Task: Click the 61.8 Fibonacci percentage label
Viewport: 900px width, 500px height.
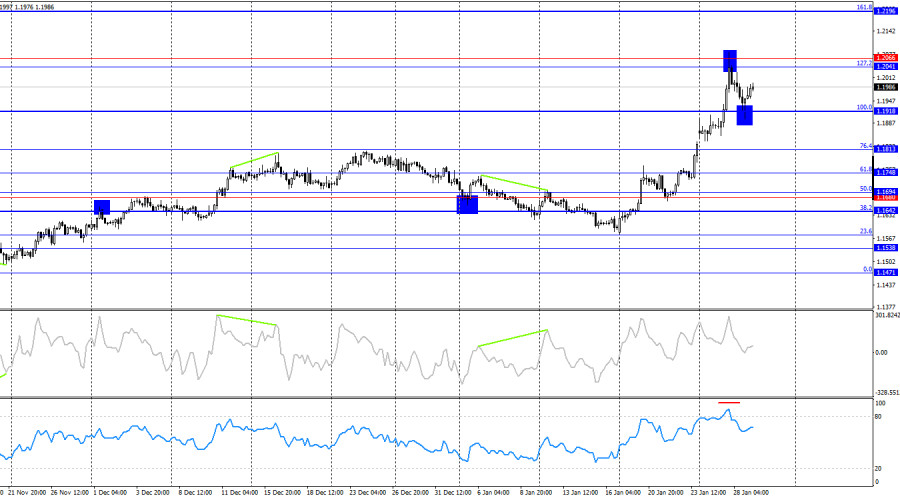Action: tap(866, 169)
